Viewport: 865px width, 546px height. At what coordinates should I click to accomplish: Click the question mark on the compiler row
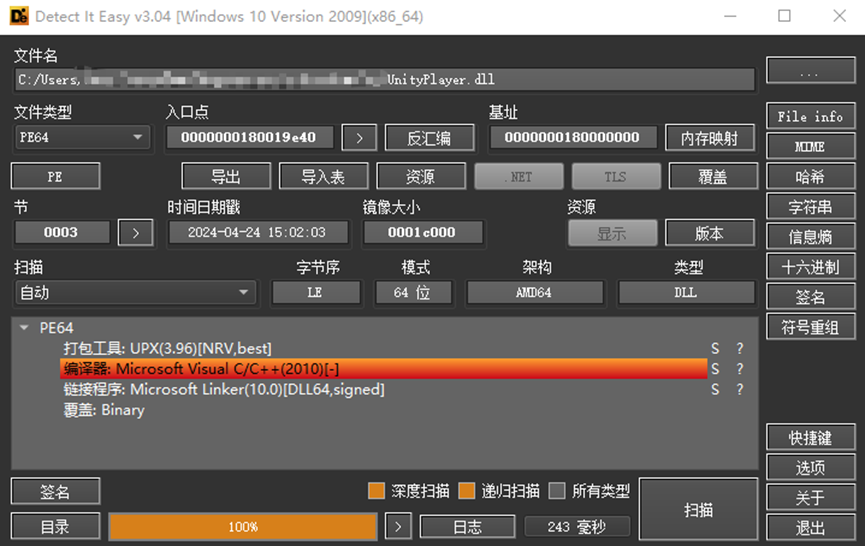click(740, 369)
